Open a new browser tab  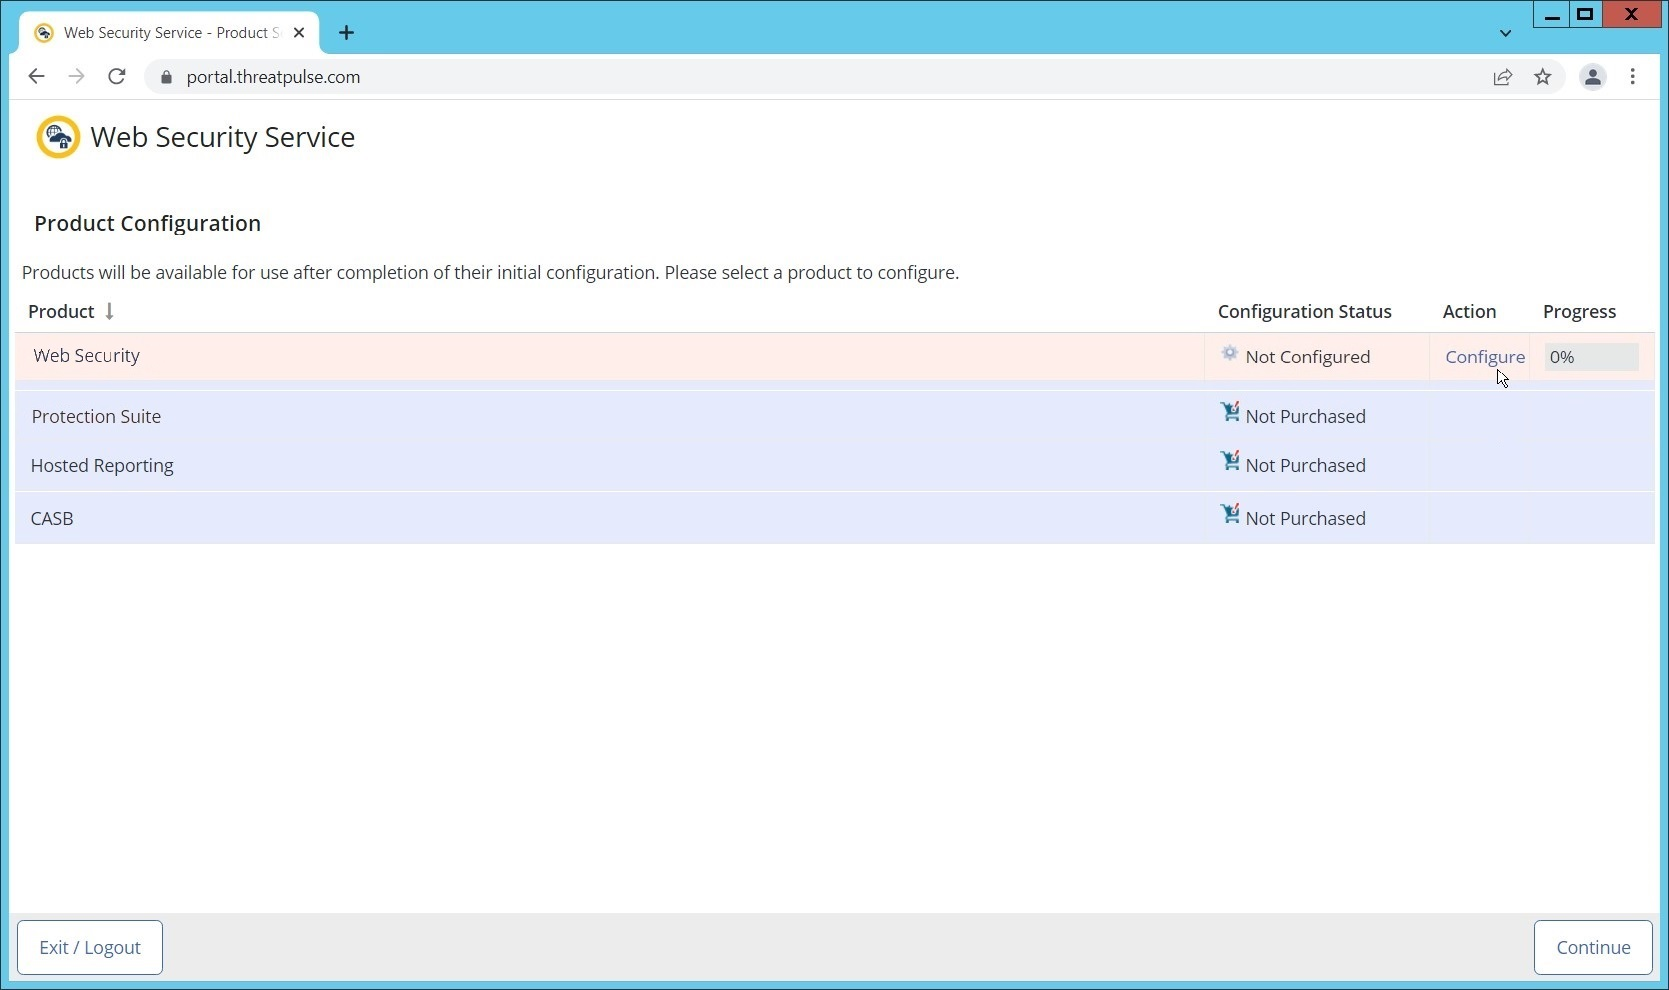(x=346, y=33)
